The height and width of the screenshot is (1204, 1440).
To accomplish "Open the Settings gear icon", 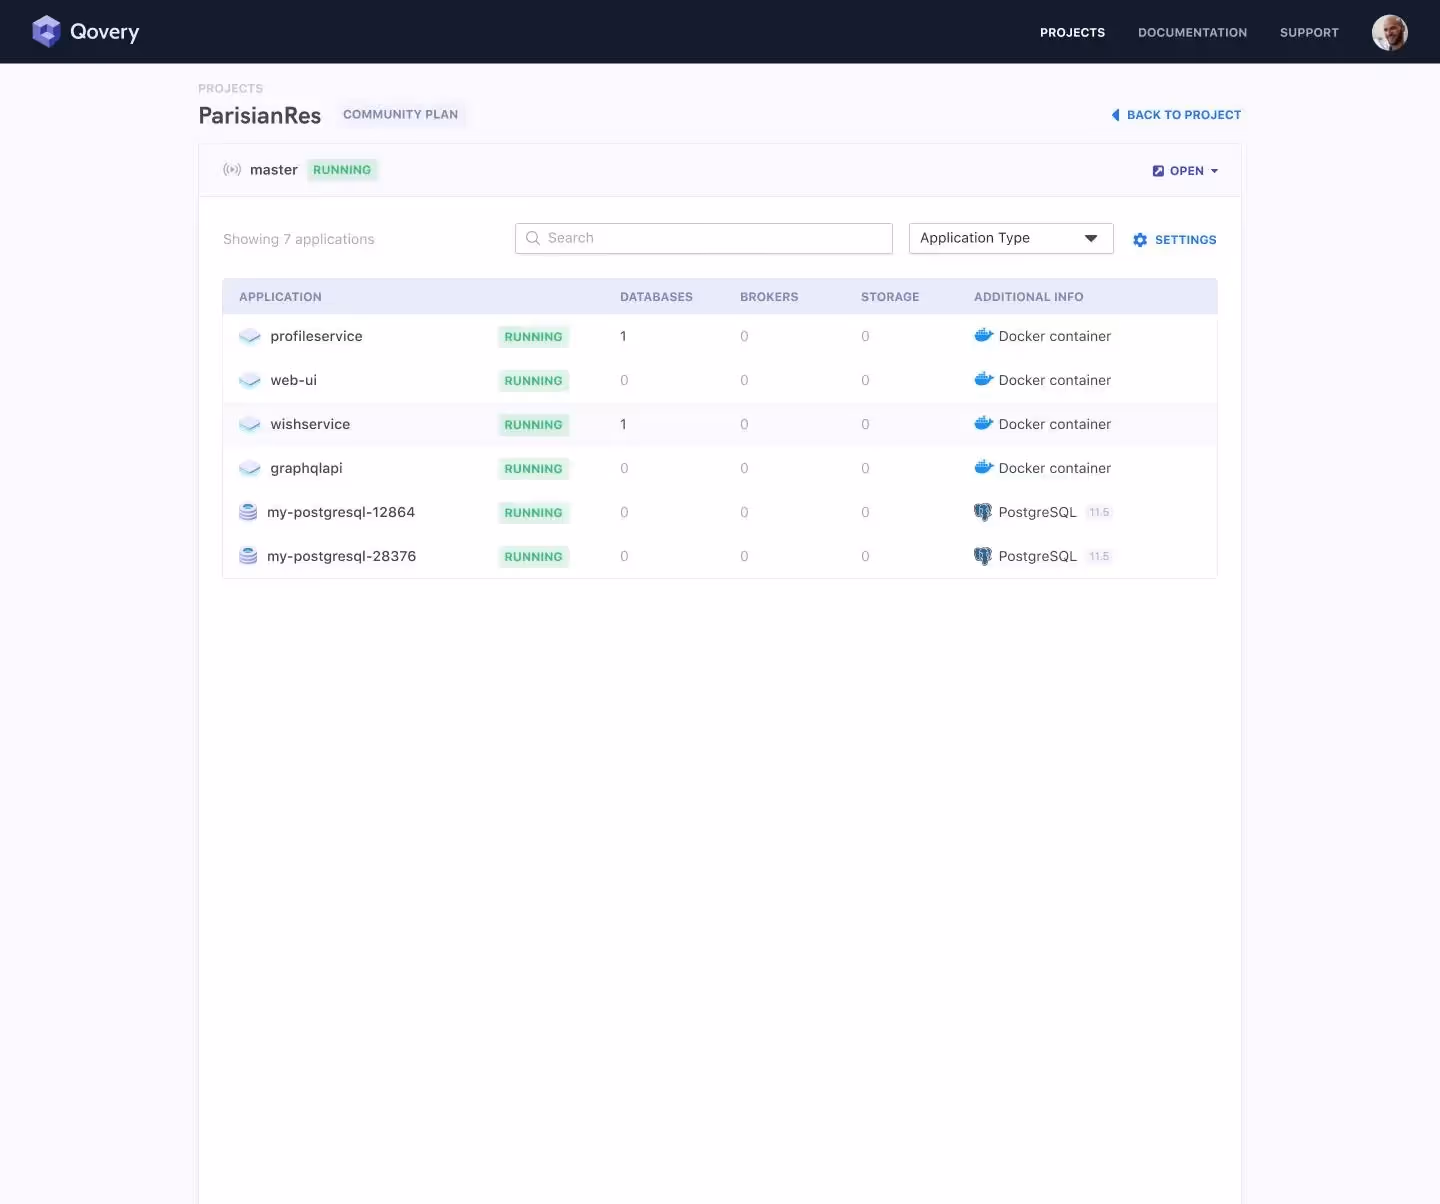I will 1140,240.
